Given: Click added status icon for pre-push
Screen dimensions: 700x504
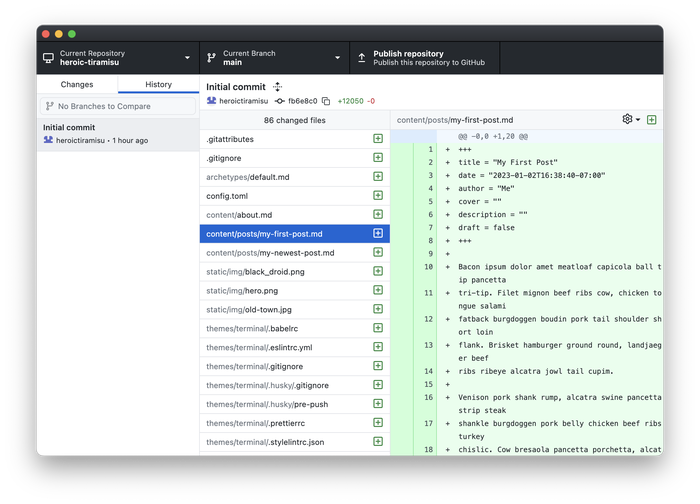Looking at the screenshot, I should pyautogui.click(x=378, y=404).
